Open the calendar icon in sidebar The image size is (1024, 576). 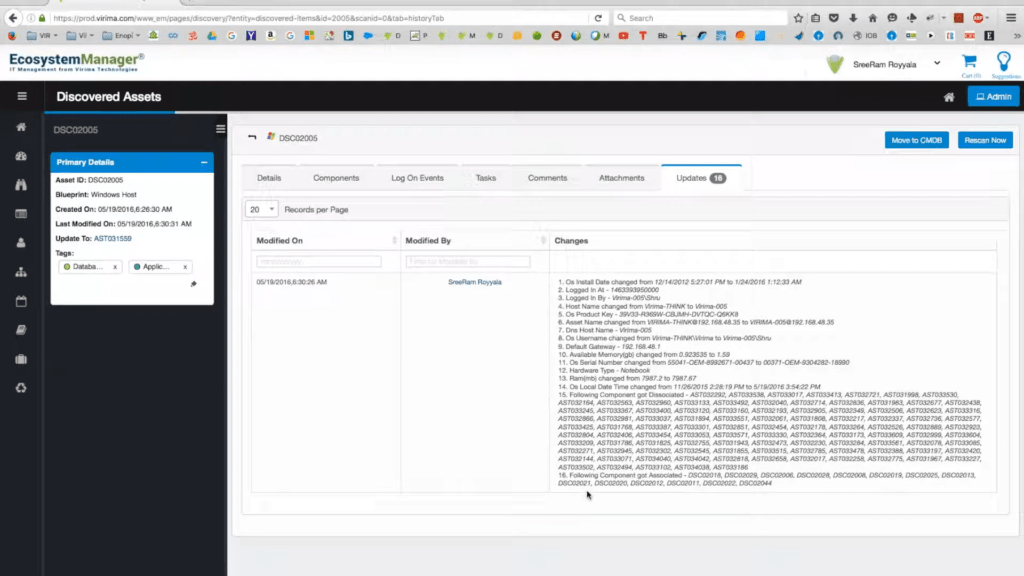[x=21, y=301]
